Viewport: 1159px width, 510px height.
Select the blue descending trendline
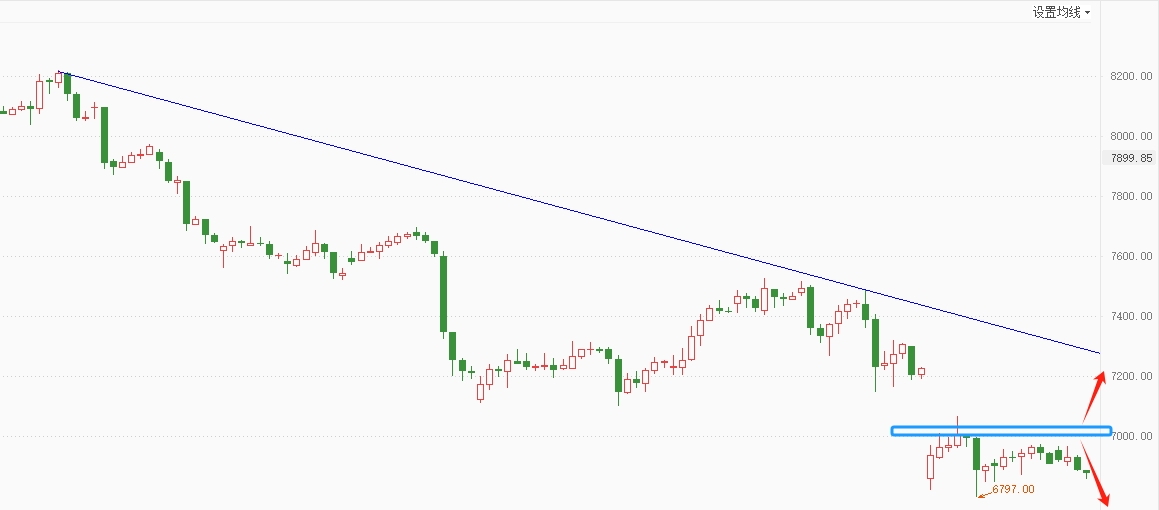580,212
